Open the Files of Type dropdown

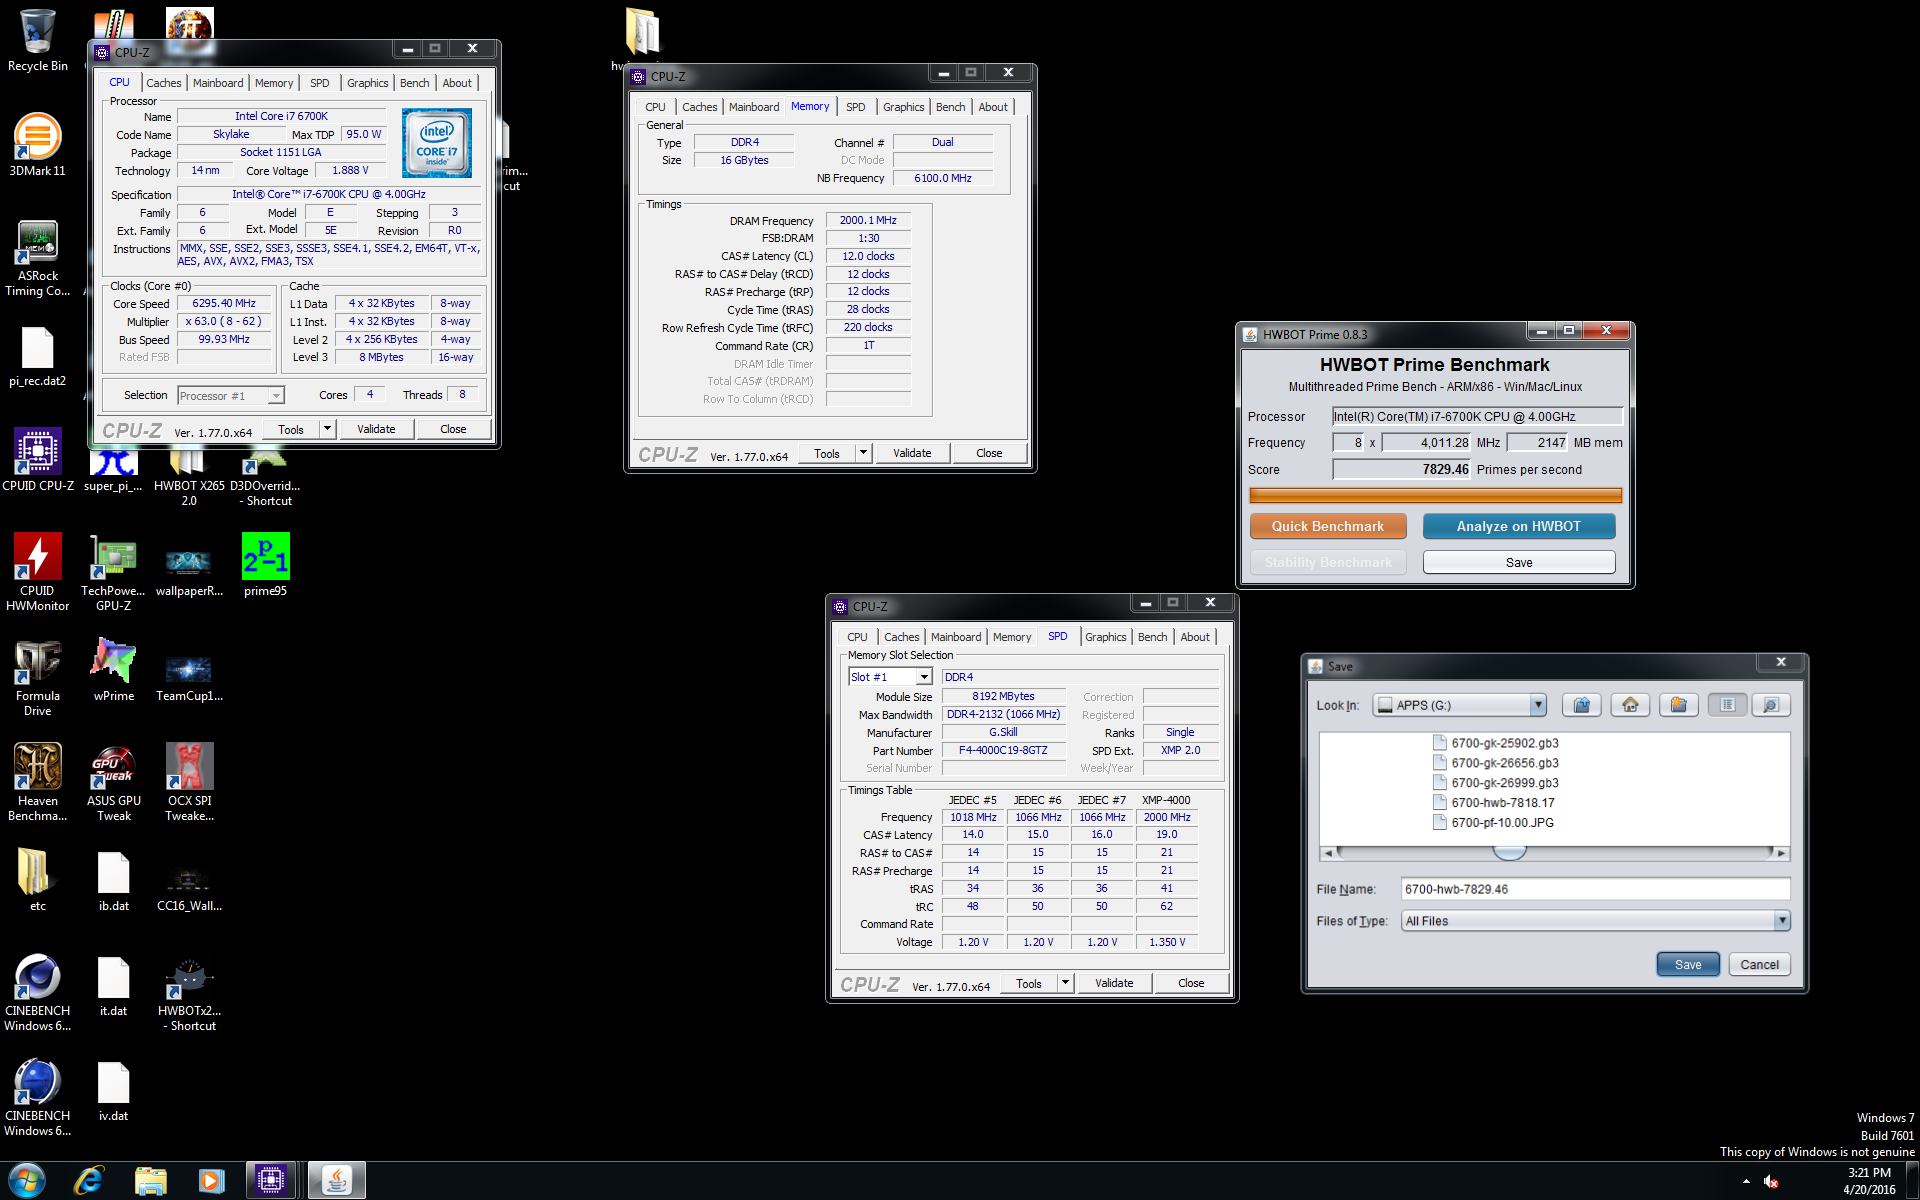pos(1782,921)
